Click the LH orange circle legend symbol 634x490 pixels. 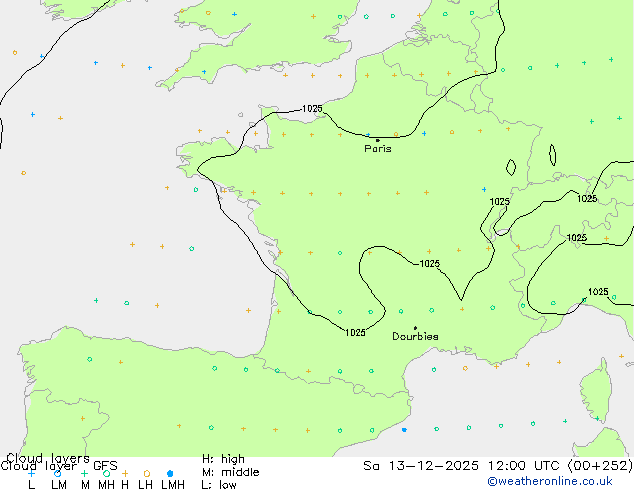pyautogui.click(x=147, y=473)
